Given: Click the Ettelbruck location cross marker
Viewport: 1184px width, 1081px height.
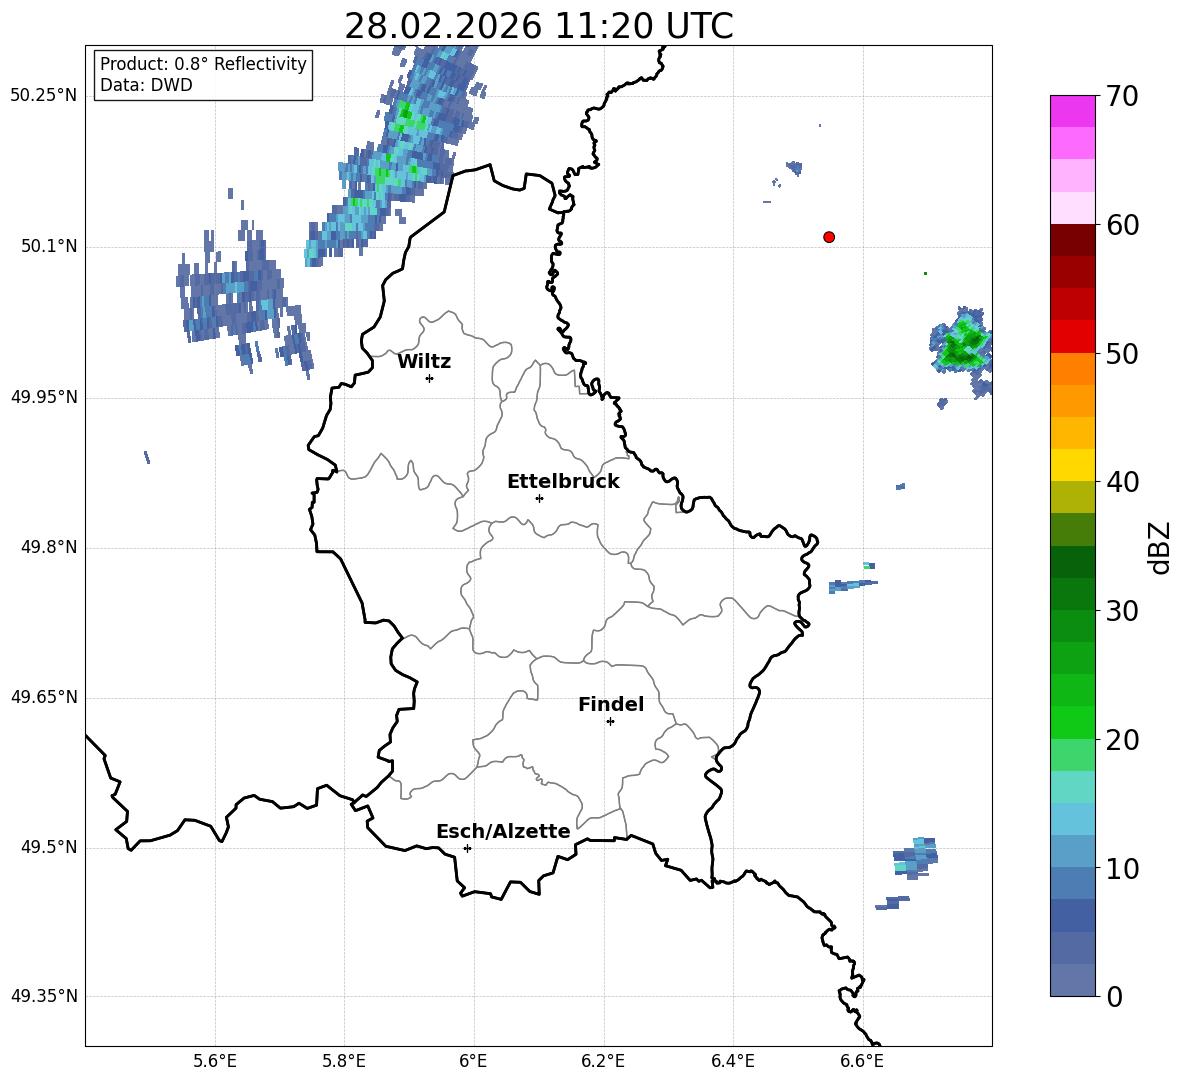Looking at the screenshot, I should point(539,498).
